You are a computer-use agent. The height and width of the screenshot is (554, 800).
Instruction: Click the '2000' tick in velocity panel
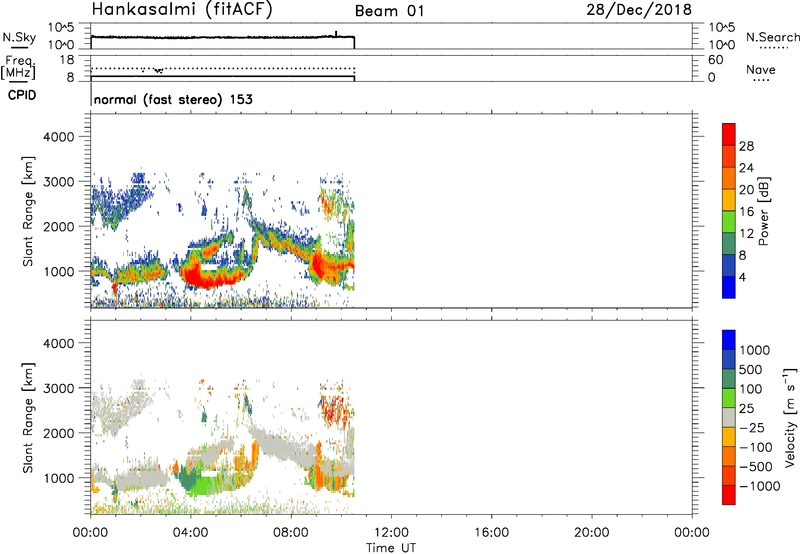coord(58,433)
